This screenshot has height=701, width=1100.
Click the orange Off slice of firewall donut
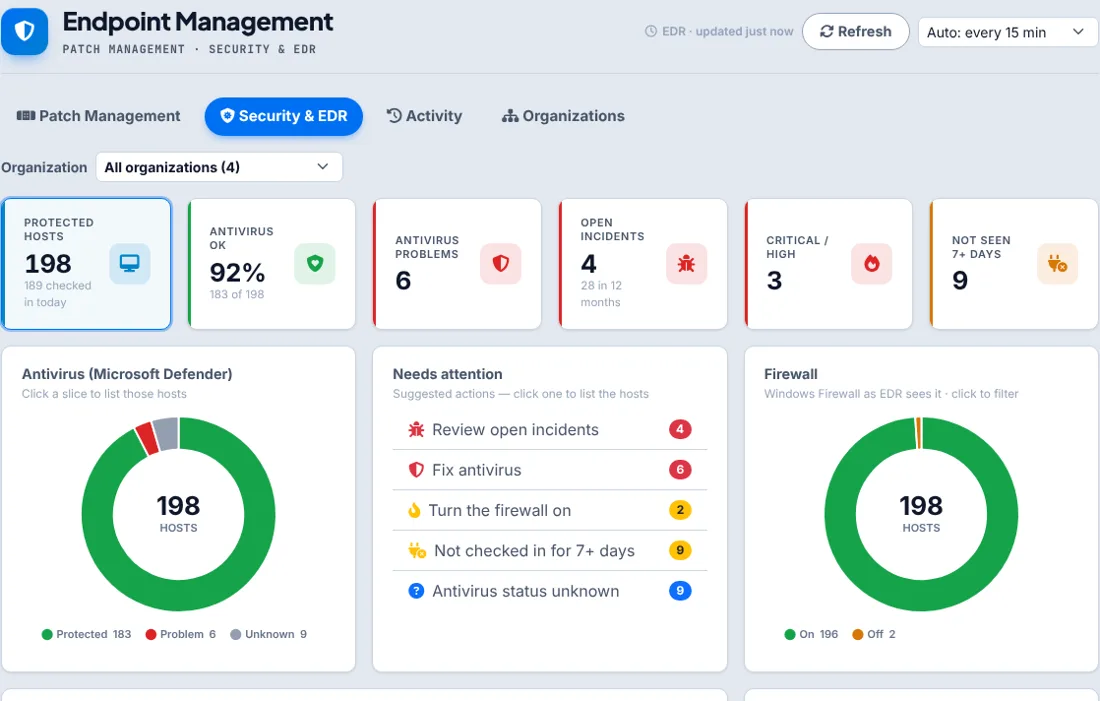tap(918, 433)
